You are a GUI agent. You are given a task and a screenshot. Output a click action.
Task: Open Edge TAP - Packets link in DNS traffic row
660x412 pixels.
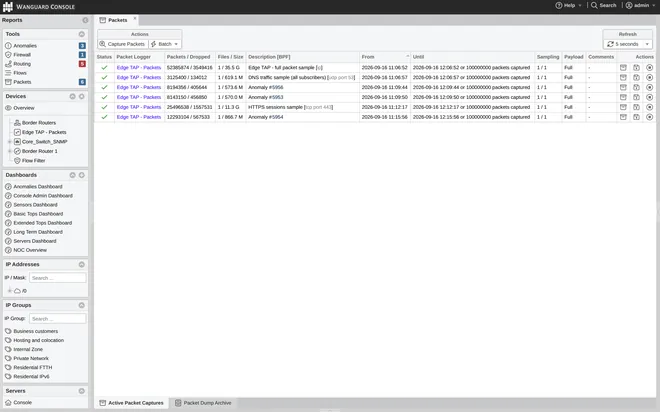pyautogui.click(x=139, y=77)
